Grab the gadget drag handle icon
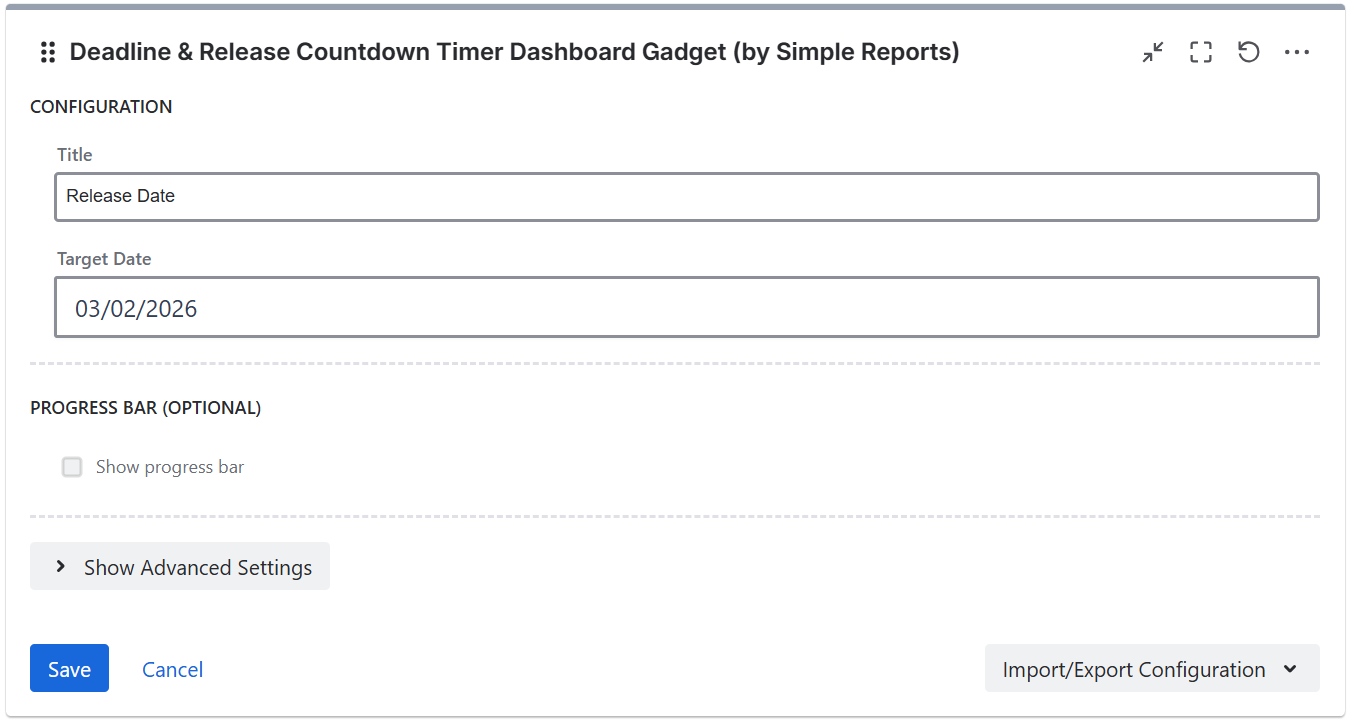The height and width of the screenshot is (722, 1352). coord(47,53)
